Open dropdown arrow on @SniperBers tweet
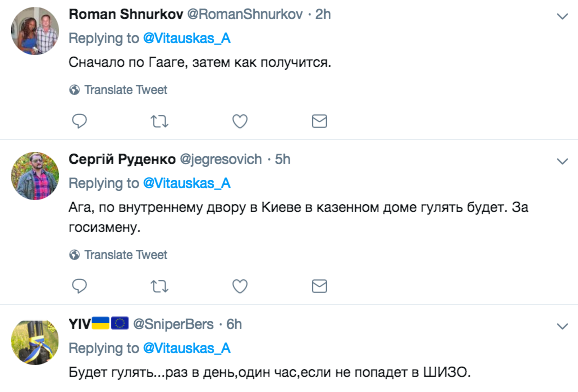 click(x=562, y=326)
